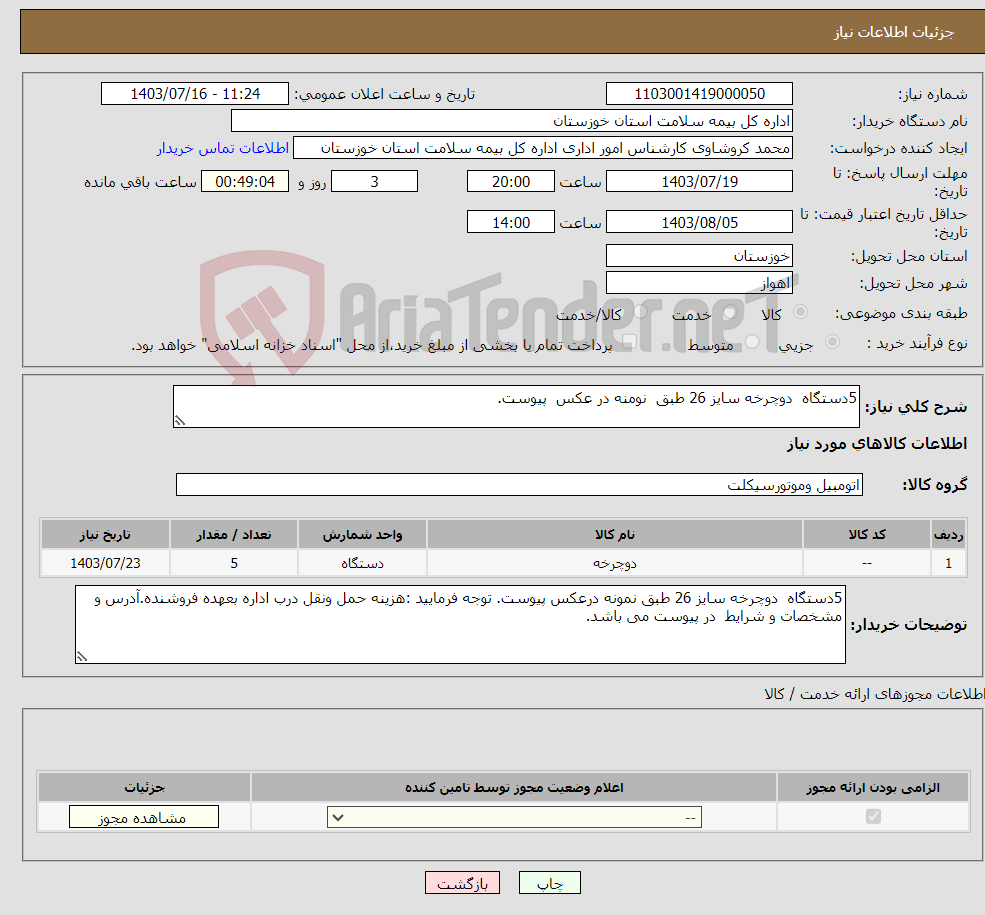The image size is (985, 915).
Task: Click the دوچرخه item name cell
Action: [615, 563]
